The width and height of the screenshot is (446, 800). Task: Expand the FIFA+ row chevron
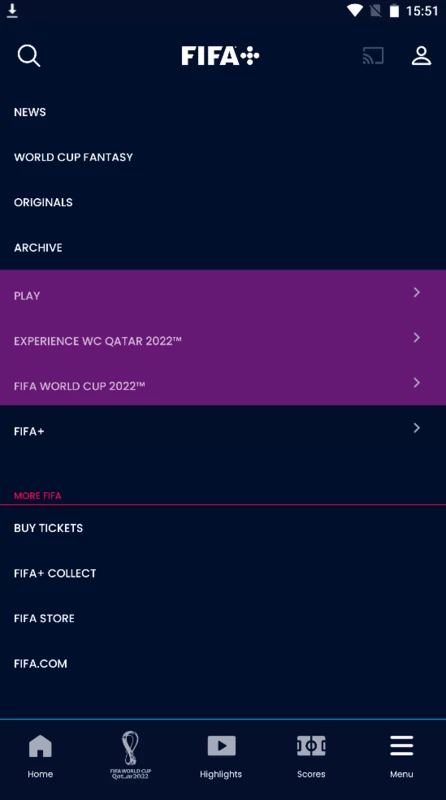416,428
